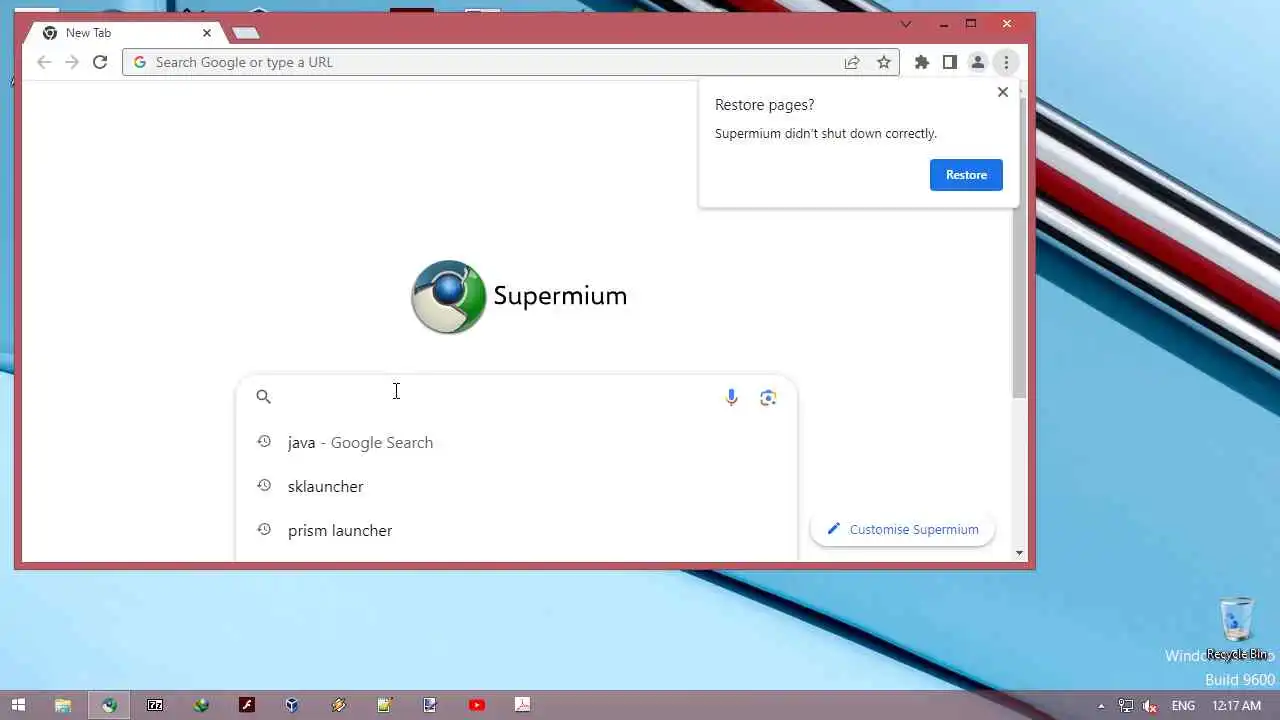
Task: Close the New Tab tab
Action: (207, 33)
